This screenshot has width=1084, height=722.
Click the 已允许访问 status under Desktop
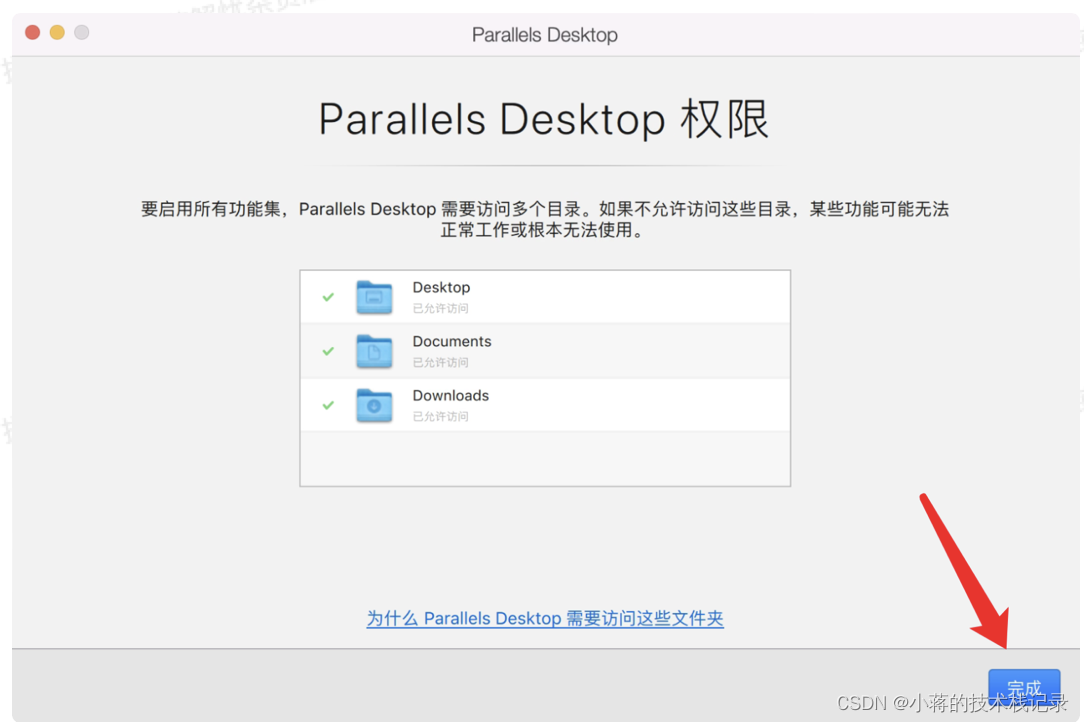point(440,308)
